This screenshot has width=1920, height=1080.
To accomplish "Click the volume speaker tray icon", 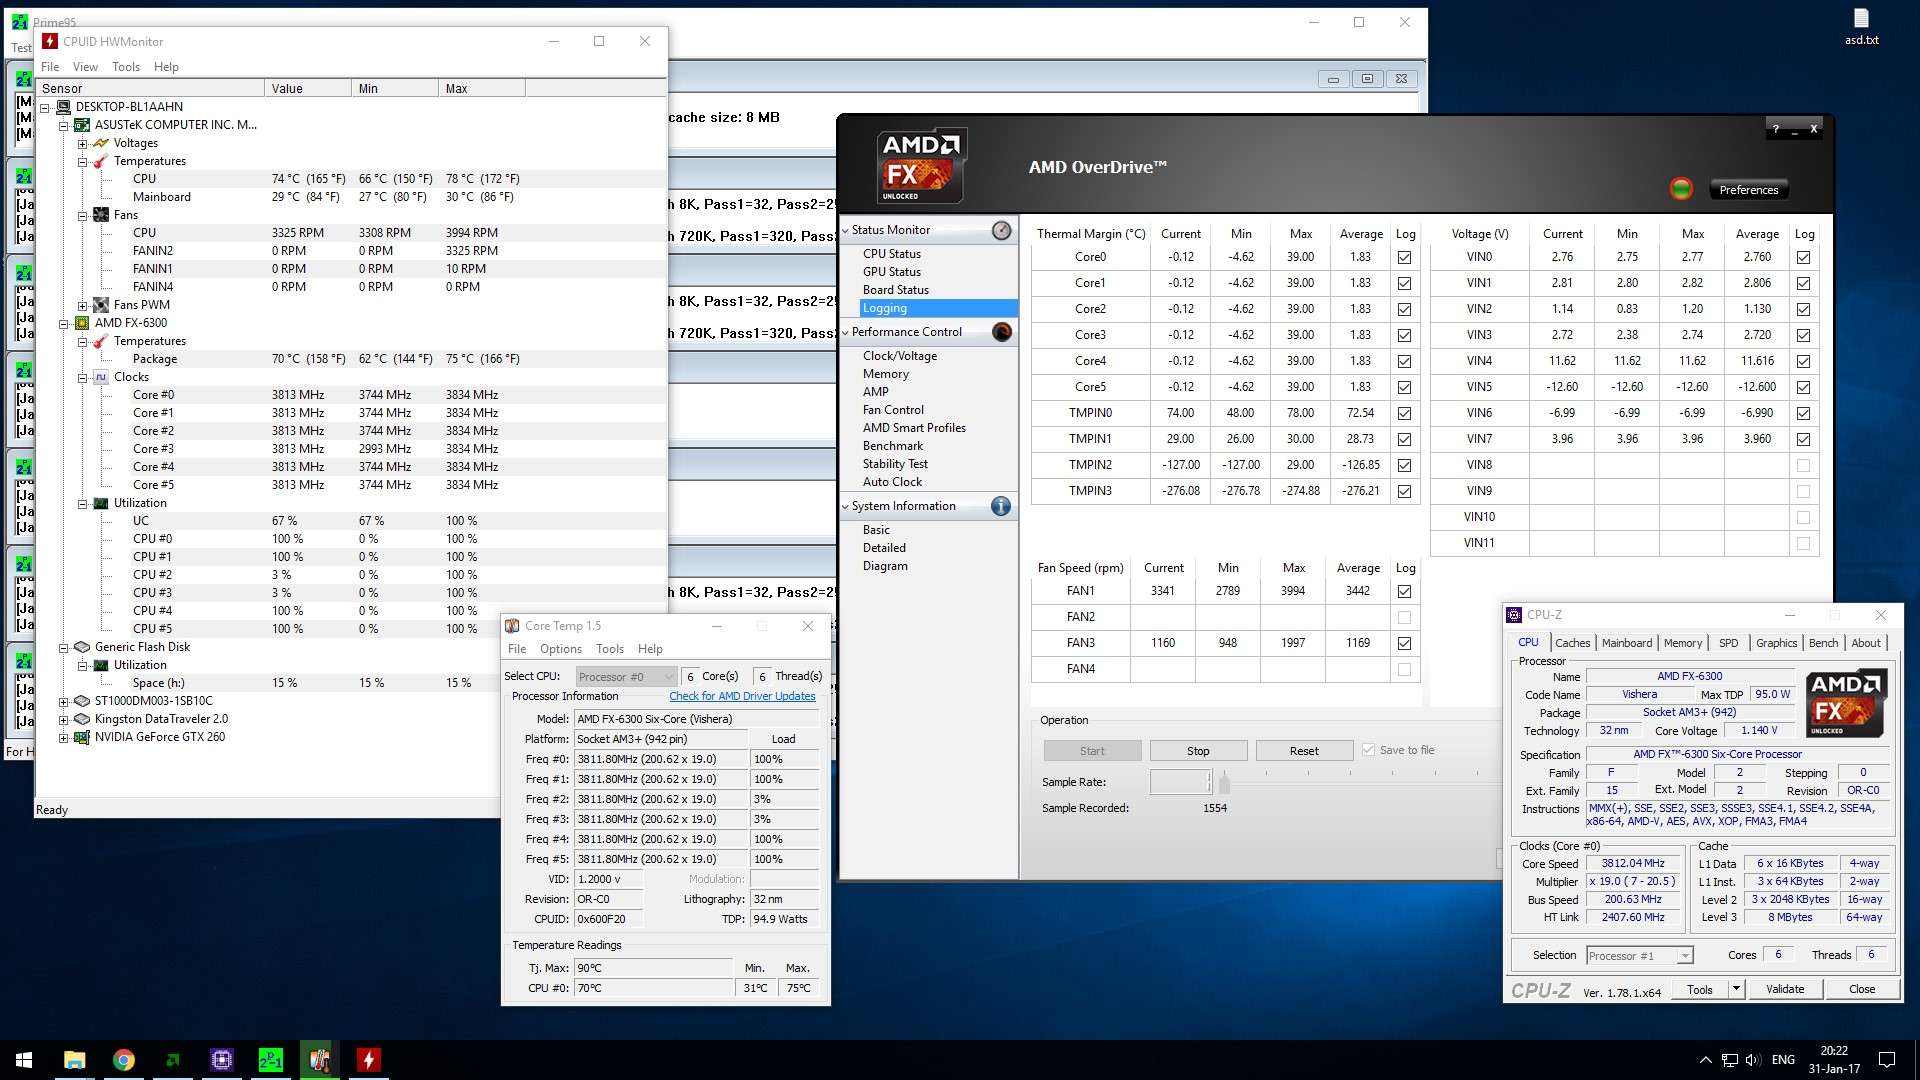I will 1753,1060.
